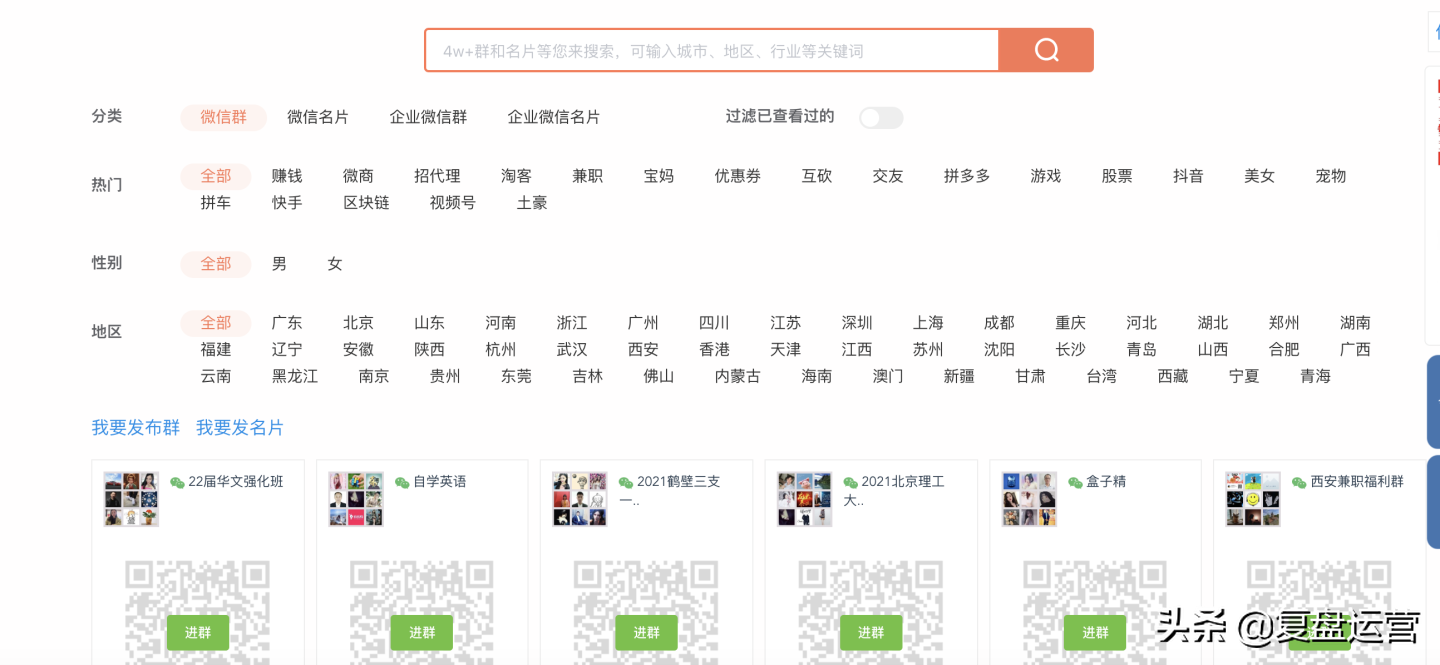The height and width of the screenshot is (665, 1440).
Task: Select 全部 in the 性别 row
Action: point(216,264)
